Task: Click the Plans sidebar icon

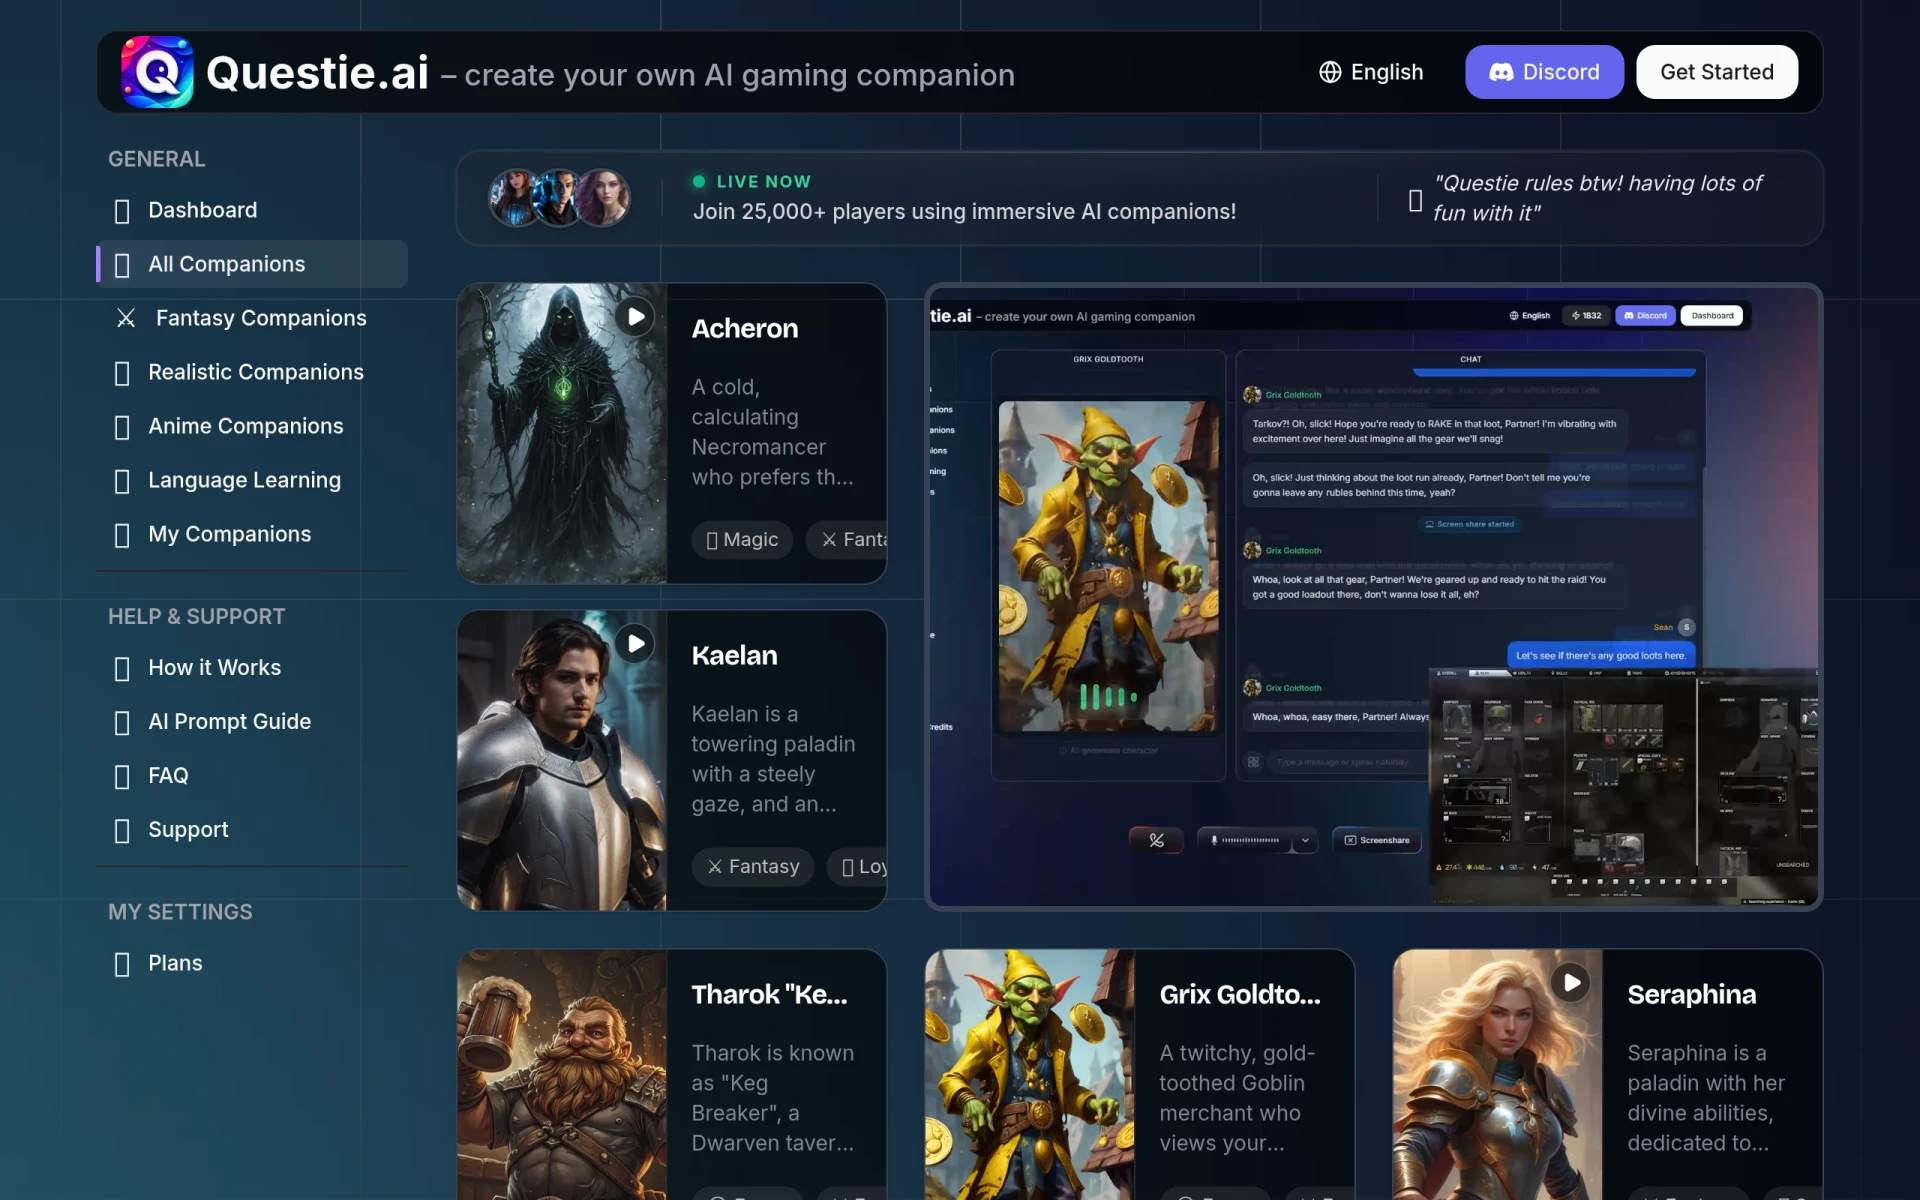Action: pos(122,964)
